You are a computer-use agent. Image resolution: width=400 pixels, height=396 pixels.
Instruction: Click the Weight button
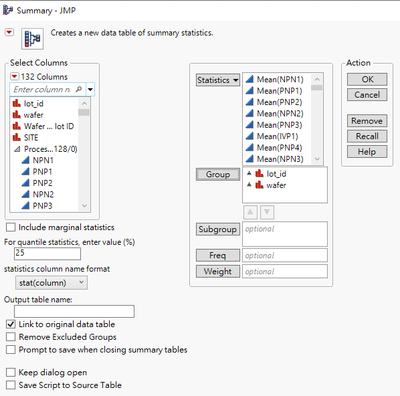(218, 271)
